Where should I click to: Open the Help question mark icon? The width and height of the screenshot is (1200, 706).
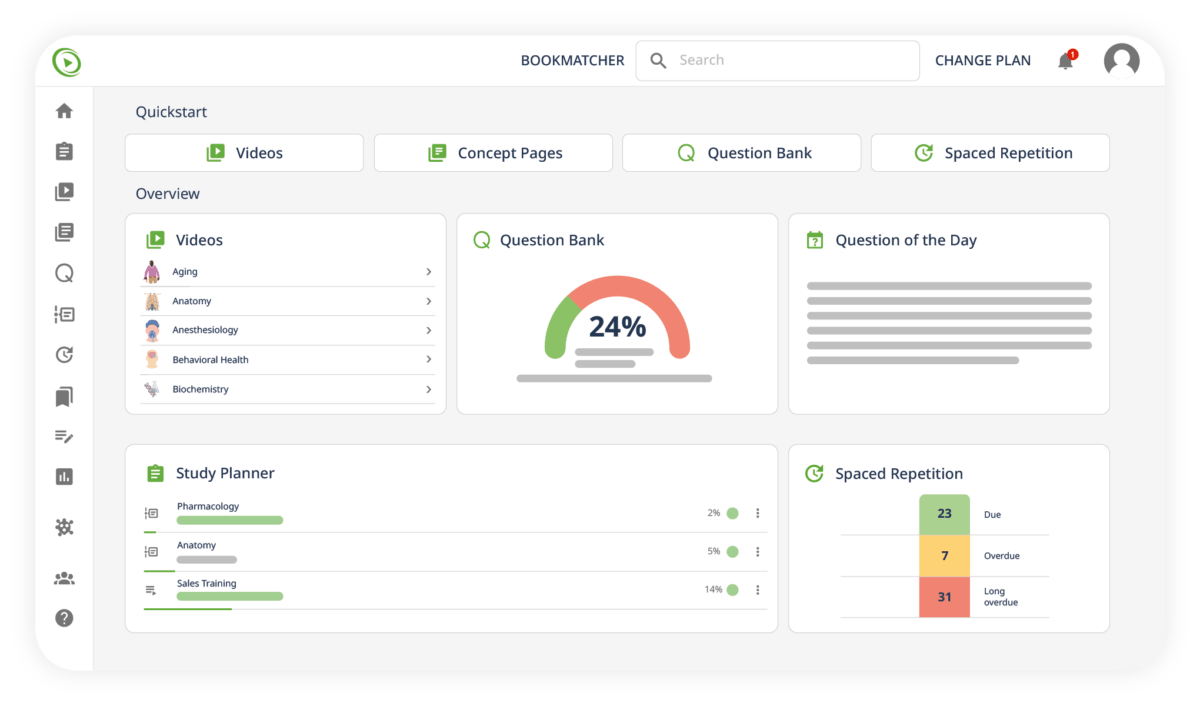64,618
